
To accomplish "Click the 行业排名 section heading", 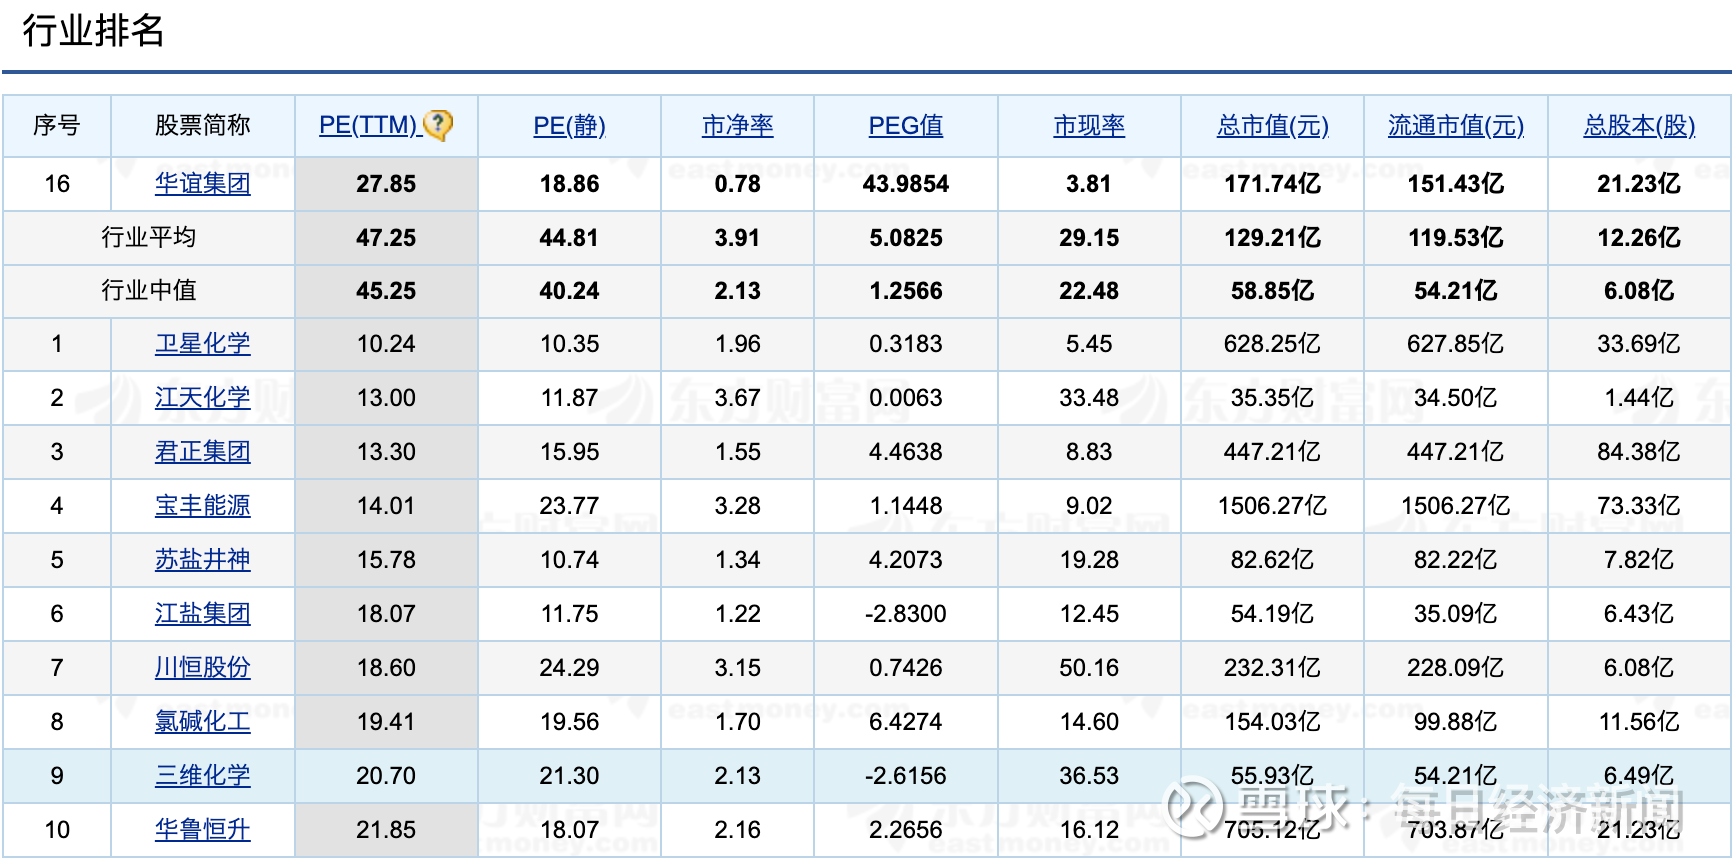I will [93, 31].
